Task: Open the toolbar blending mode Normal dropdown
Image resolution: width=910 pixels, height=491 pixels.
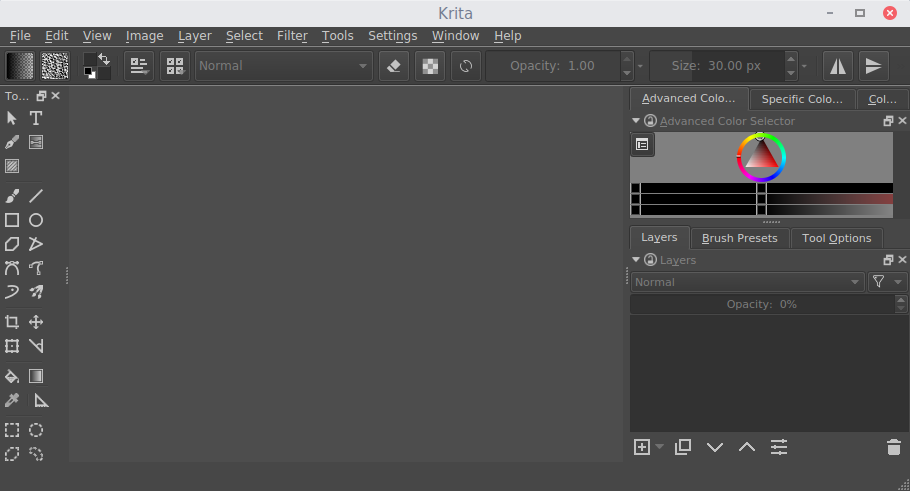Action: click(283, 66)
